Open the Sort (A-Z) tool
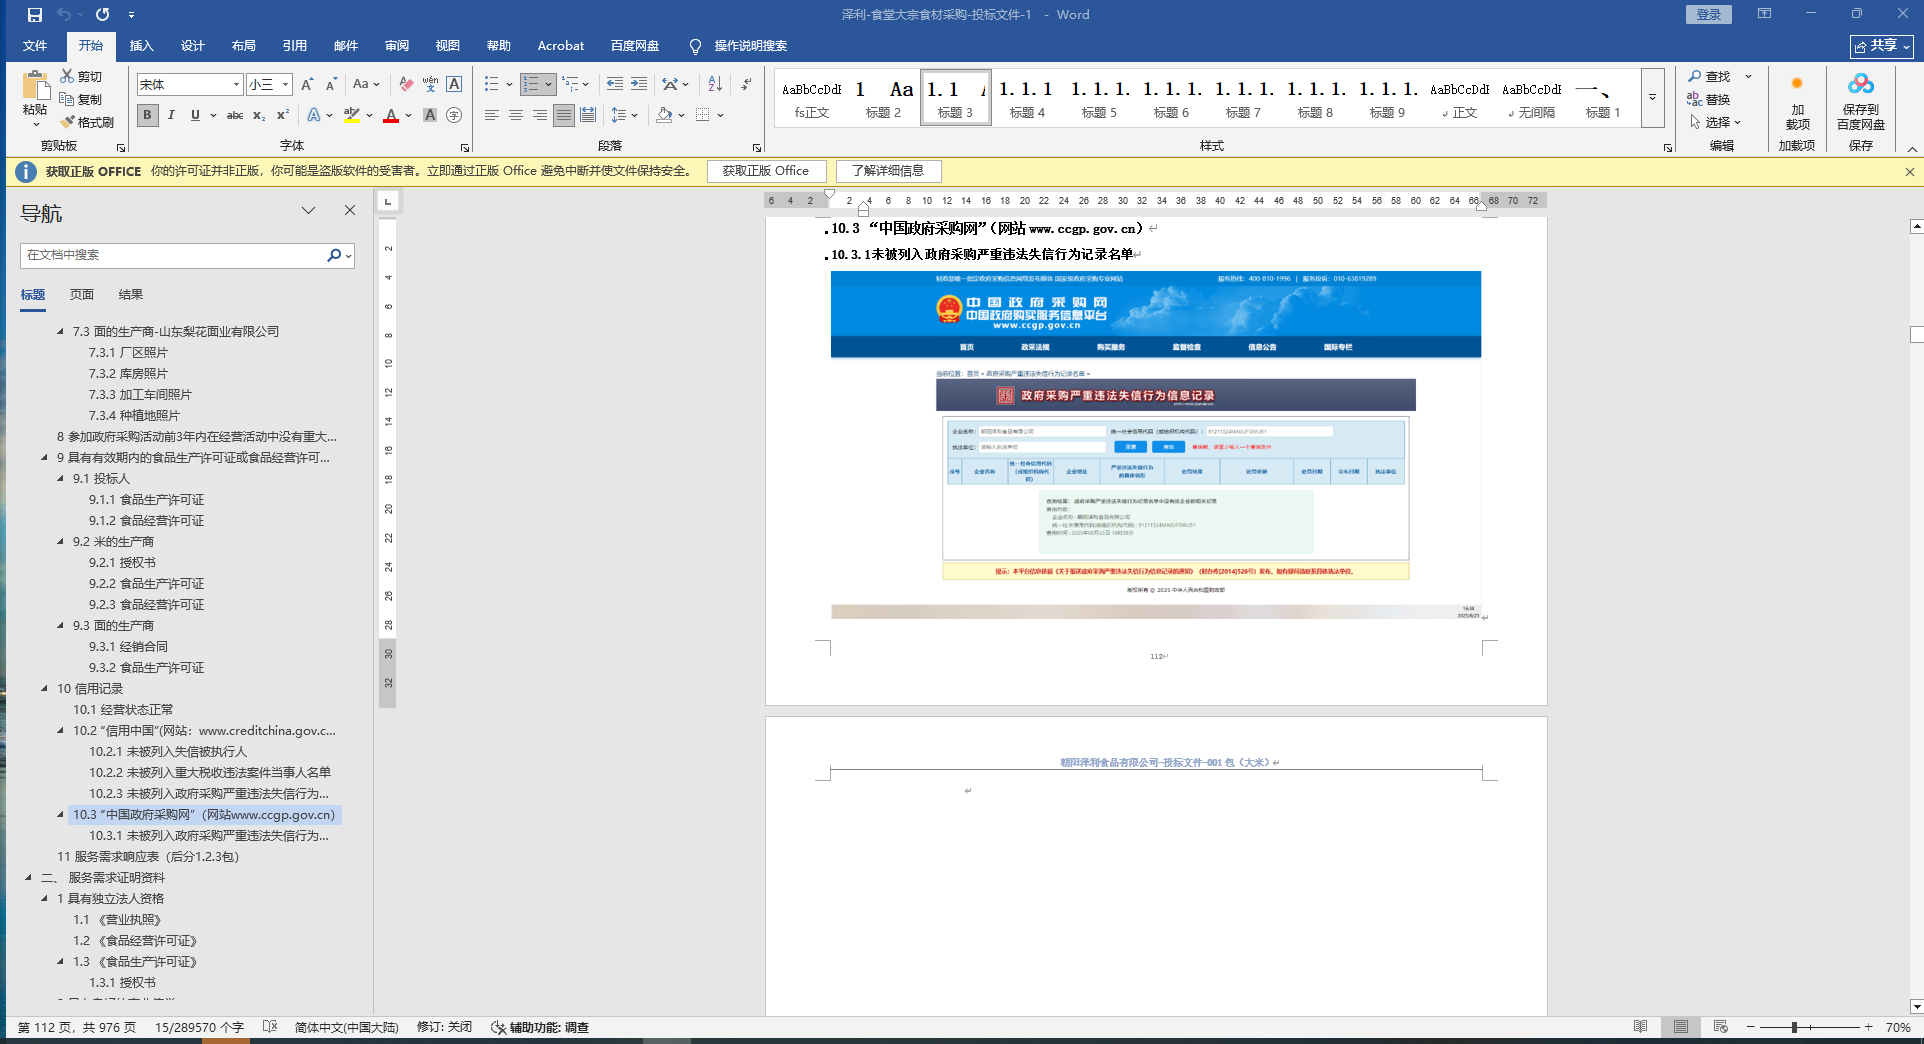 coord(715,84)
